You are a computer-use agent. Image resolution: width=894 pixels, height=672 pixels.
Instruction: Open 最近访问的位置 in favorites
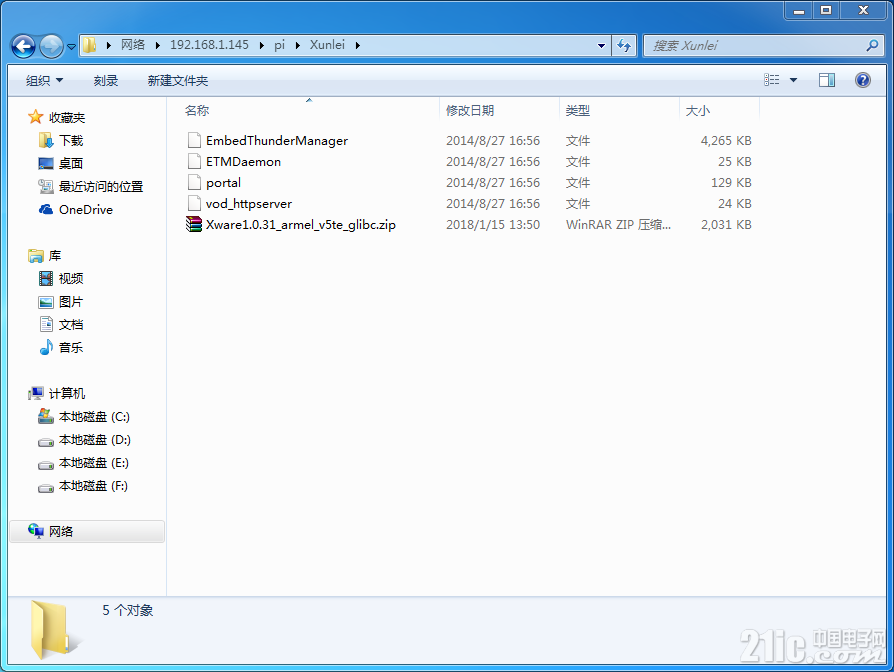(101, 186)
